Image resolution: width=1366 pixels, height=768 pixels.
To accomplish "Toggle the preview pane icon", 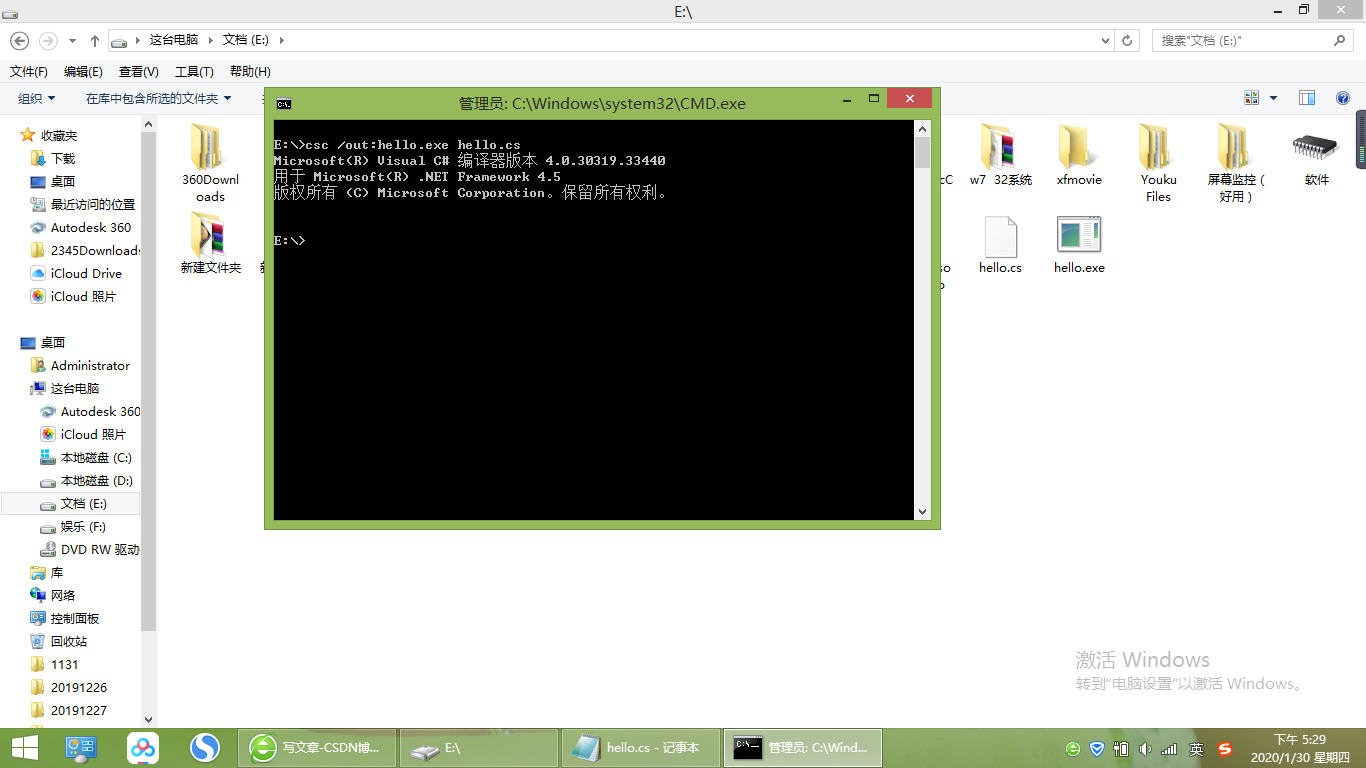I will click(x=1307, y=98).
